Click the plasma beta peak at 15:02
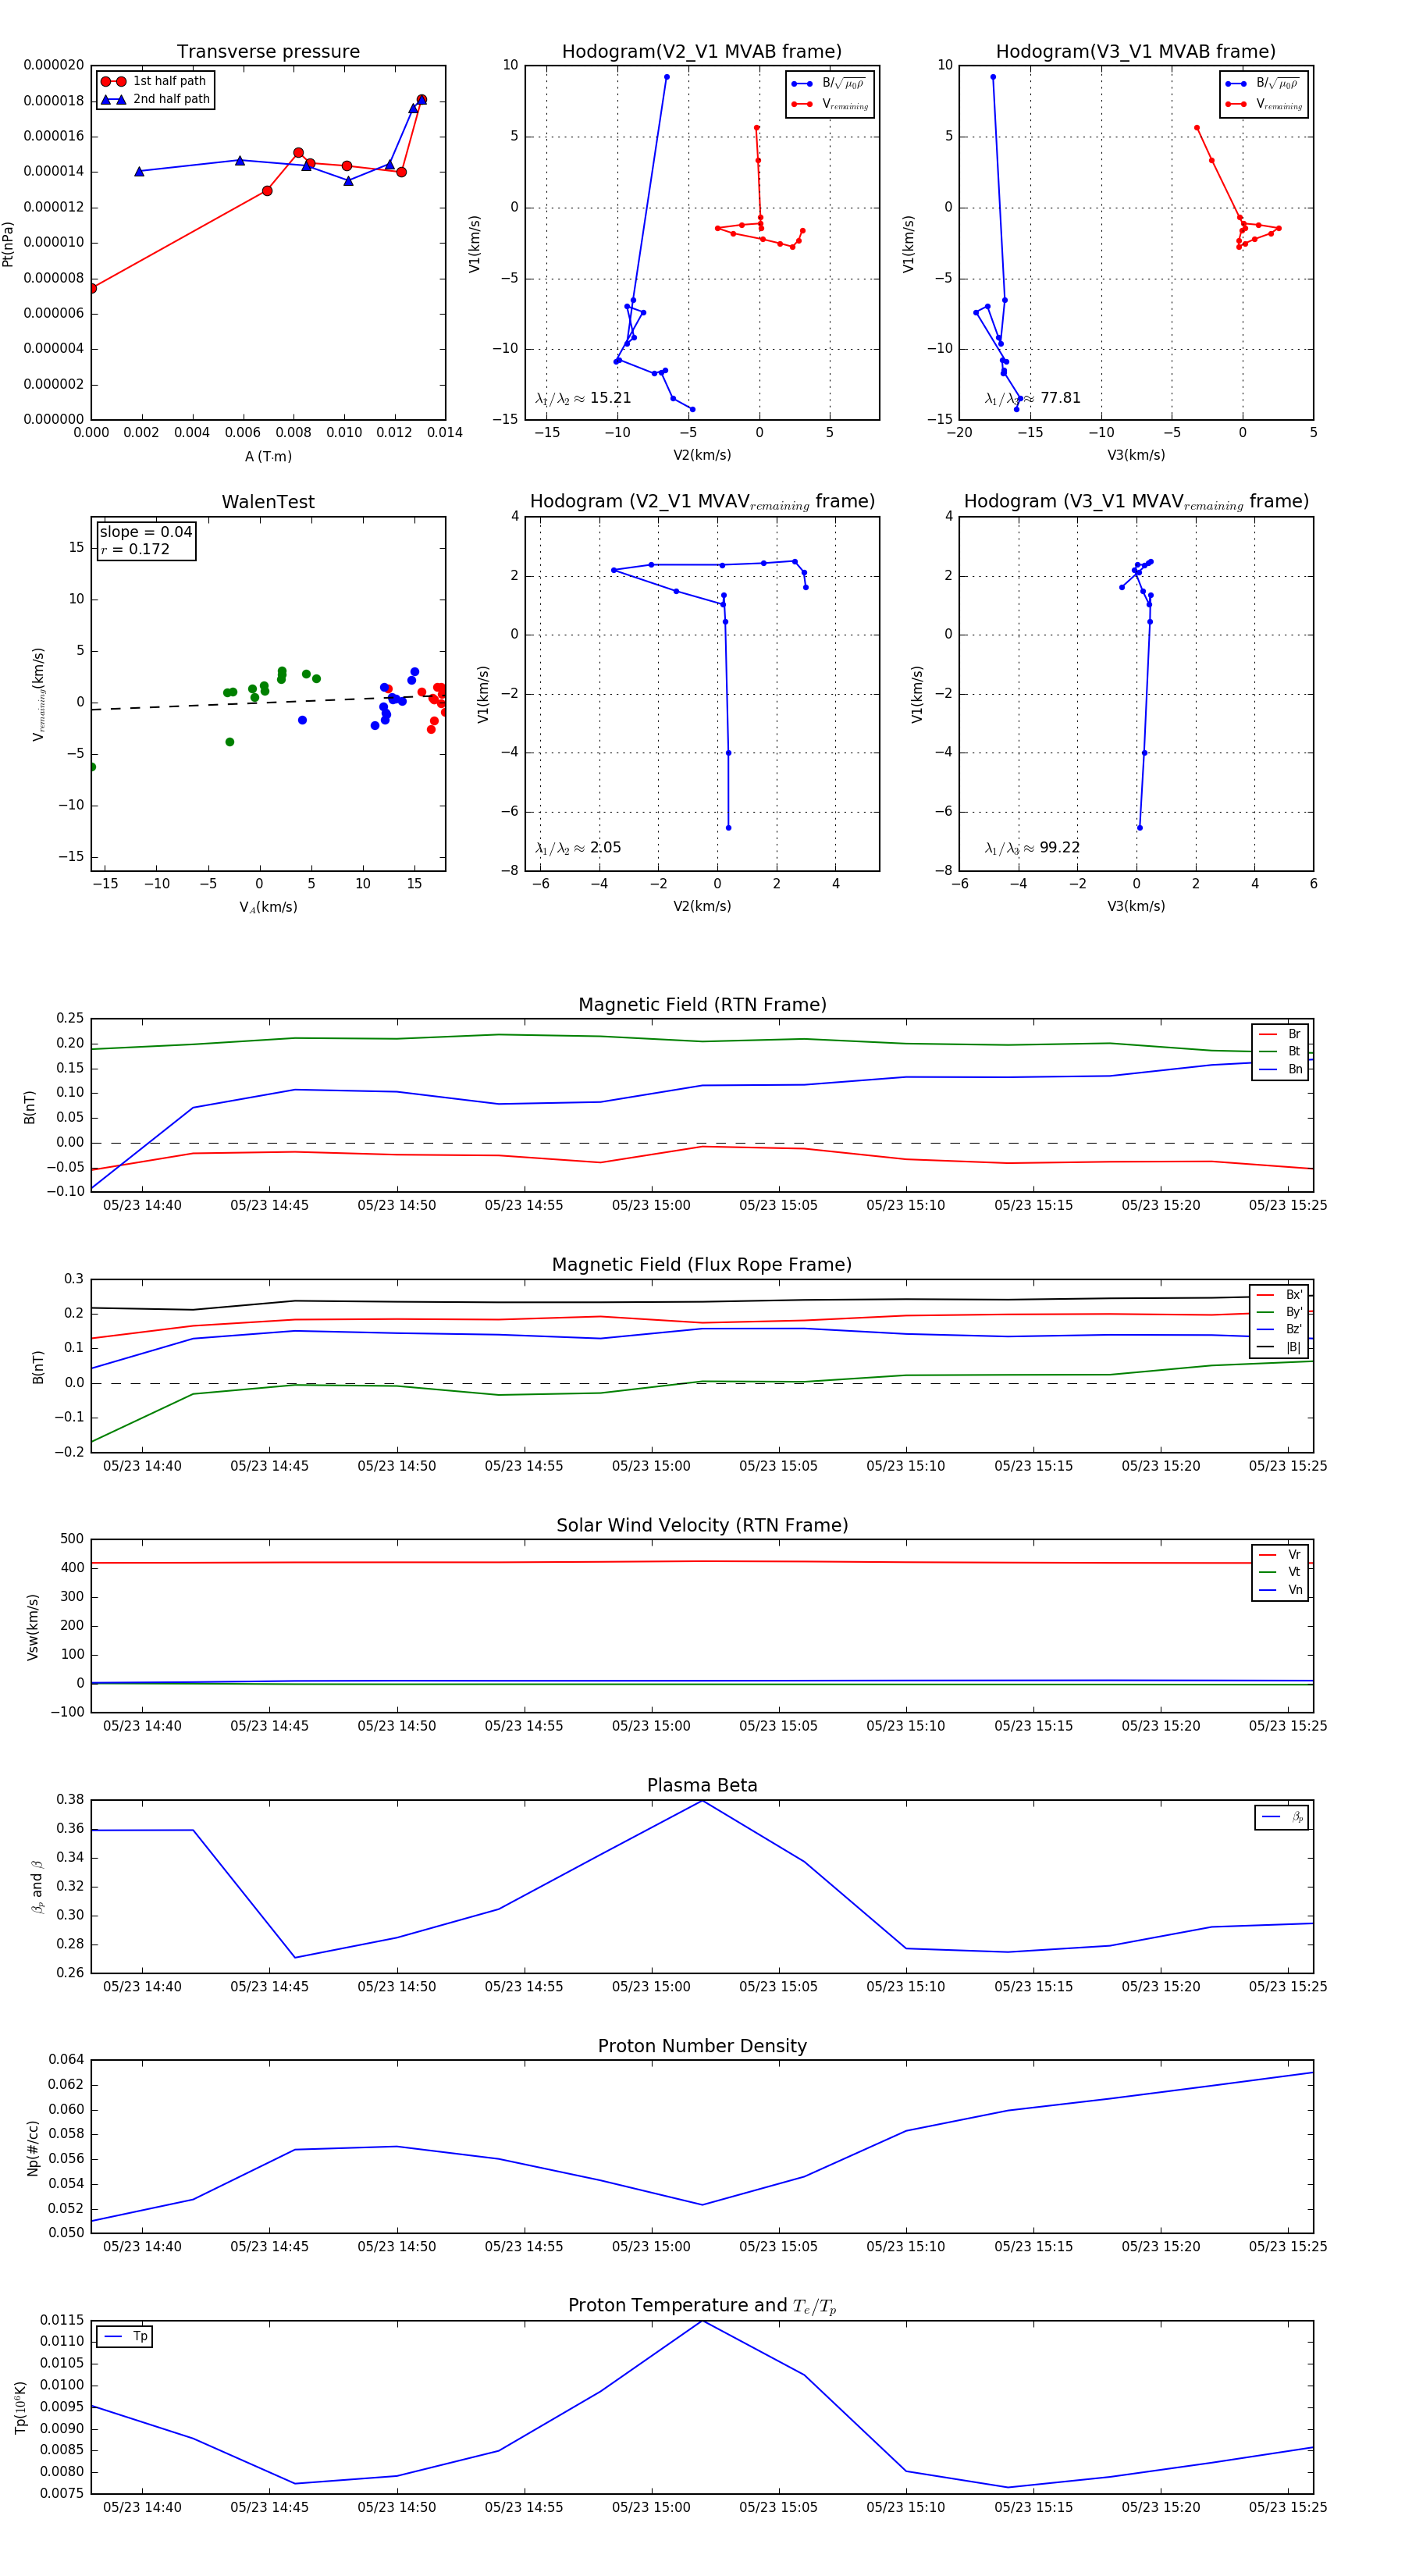1405x2576 pixels. click(x=702, y=1801)
